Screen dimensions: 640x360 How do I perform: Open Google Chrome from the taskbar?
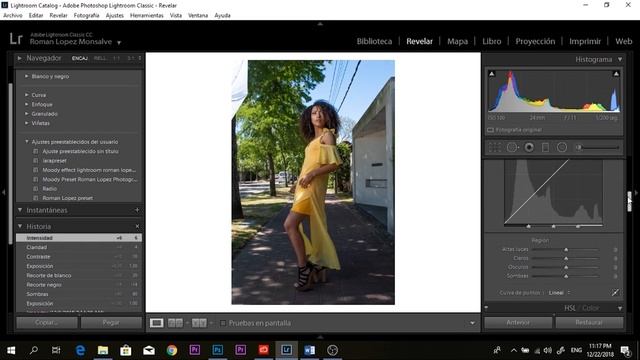pyautogui.click(x=172, y=350)
